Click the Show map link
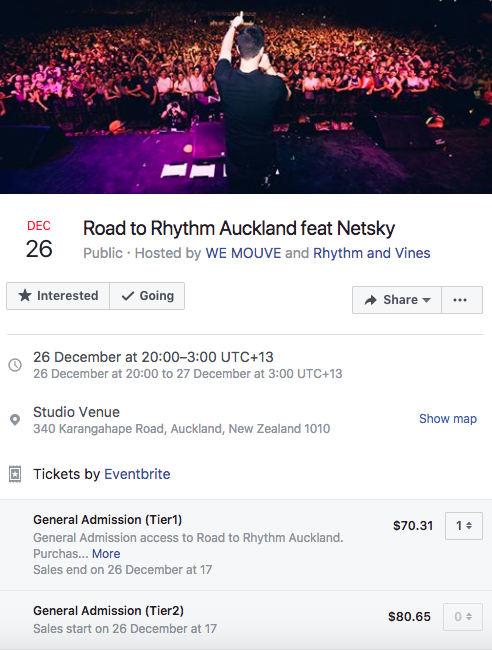Image resolution: width=492 pixels, height=650 pixels. [448, 419]
